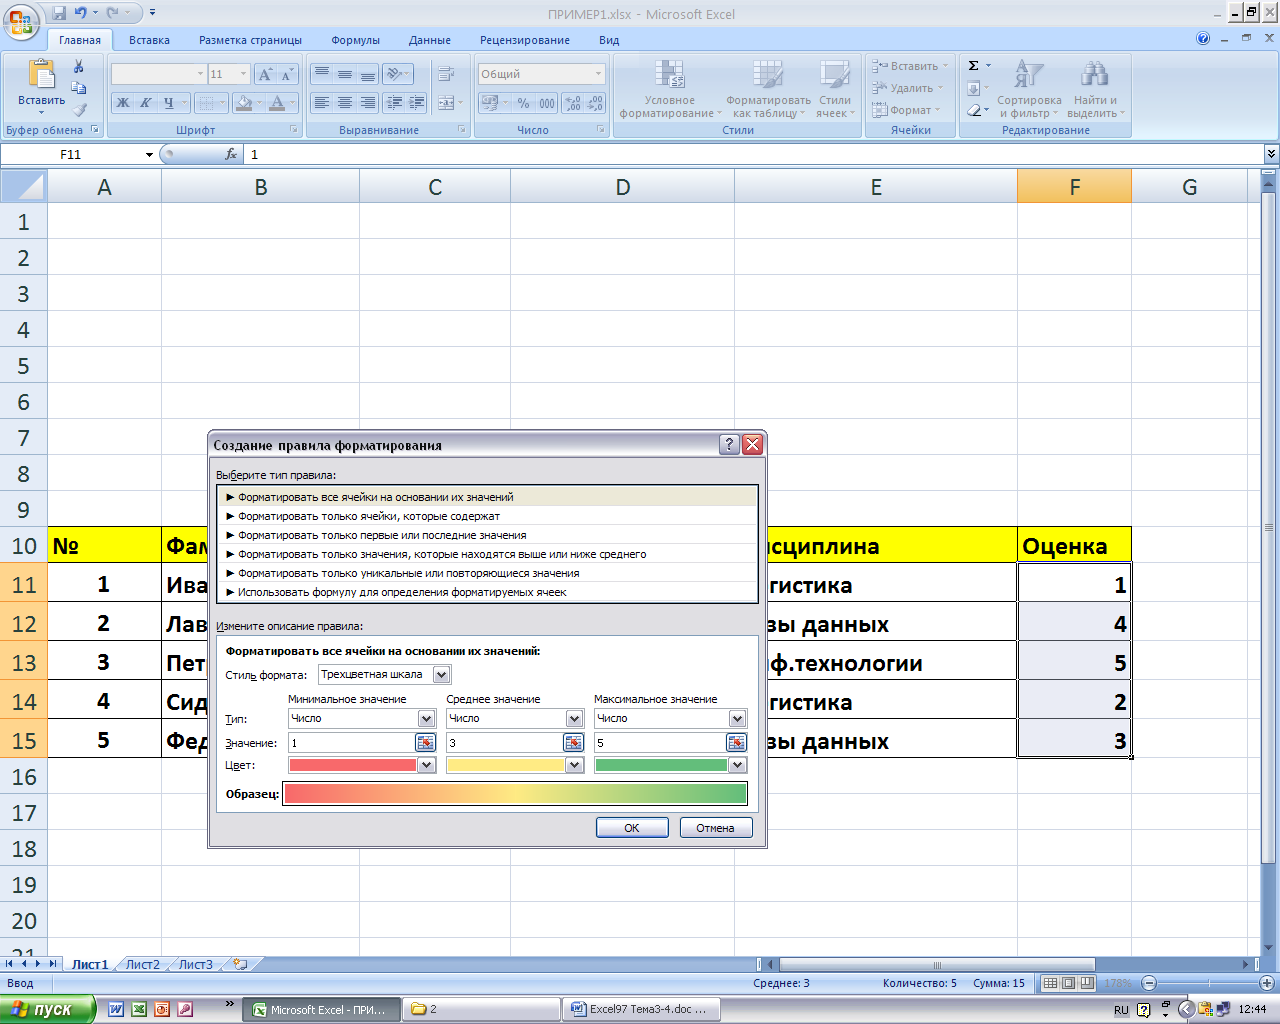Screen dimensions: 1280x1024
Task: Toggle underline formatting Ч
Action: click(168, 103)
